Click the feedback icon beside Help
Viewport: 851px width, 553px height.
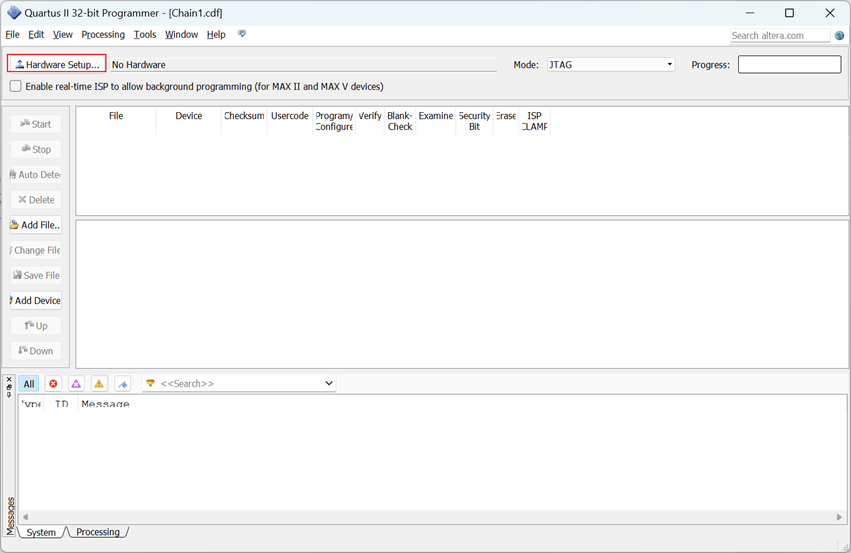(x=242, y=34)
